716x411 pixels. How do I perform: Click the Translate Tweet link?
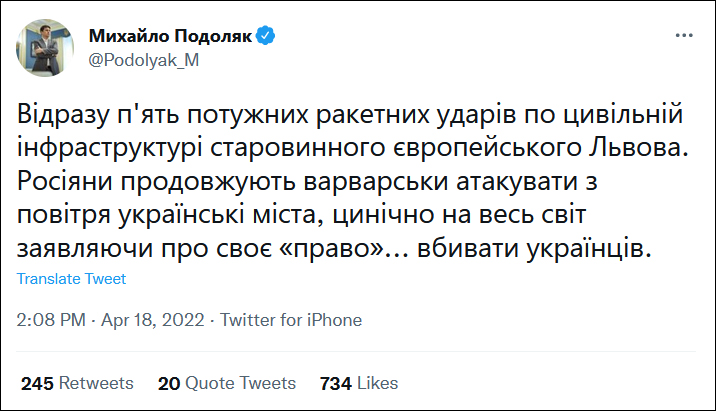(x=71, y=279)
